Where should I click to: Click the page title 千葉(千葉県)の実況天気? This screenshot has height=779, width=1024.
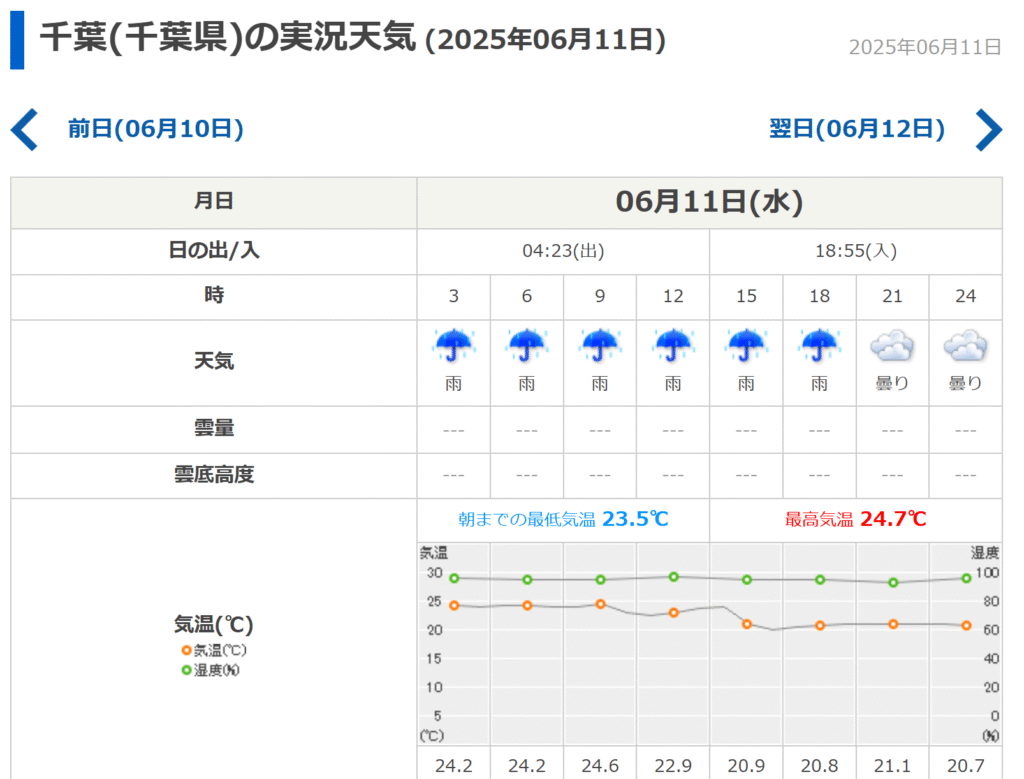click(227, 37)
